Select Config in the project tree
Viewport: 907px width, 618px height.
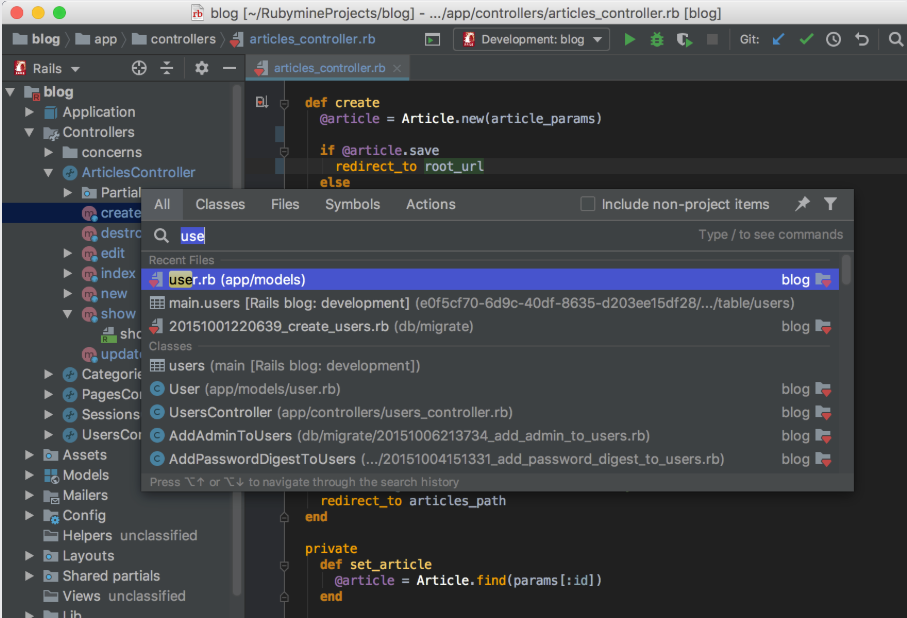[x=84, y=516]
